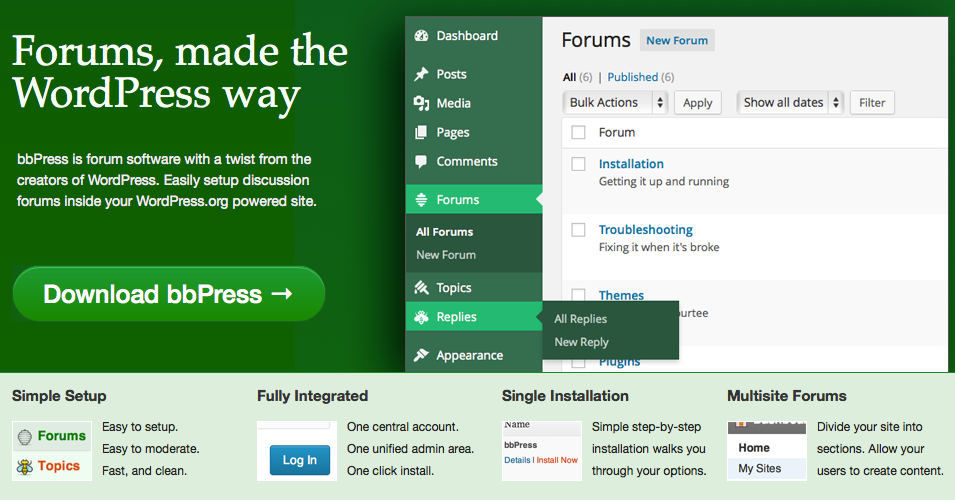Open the Show all dates dropdown
955x500 pixels.
click(790, 102)
